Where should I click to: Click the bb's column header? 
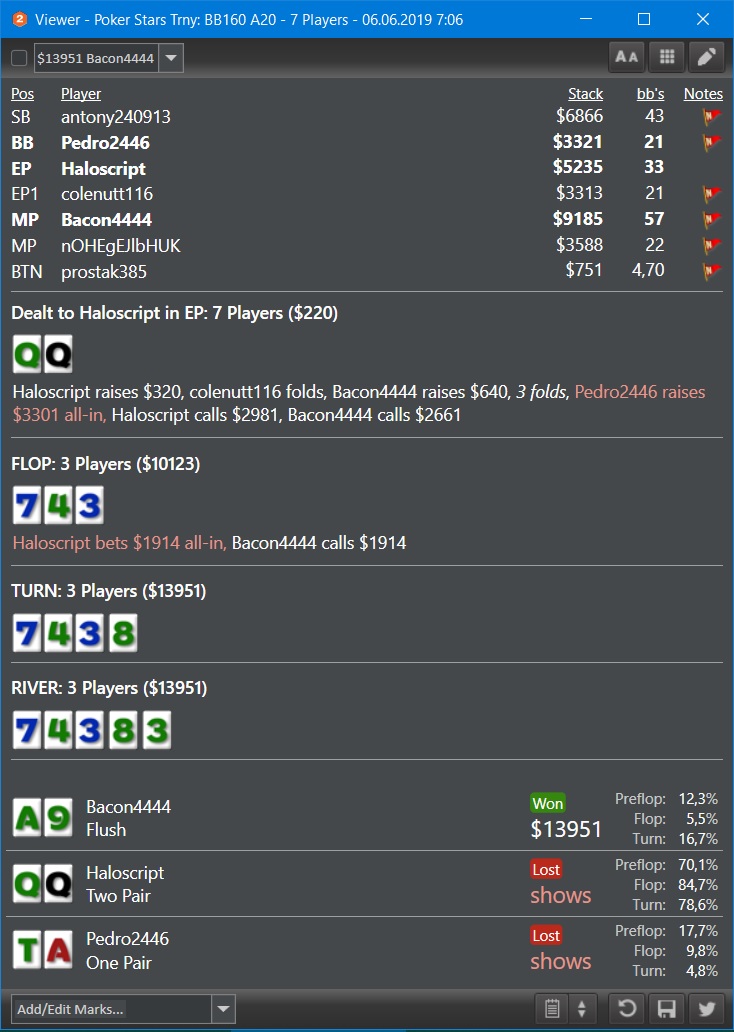tap(650, 93)
